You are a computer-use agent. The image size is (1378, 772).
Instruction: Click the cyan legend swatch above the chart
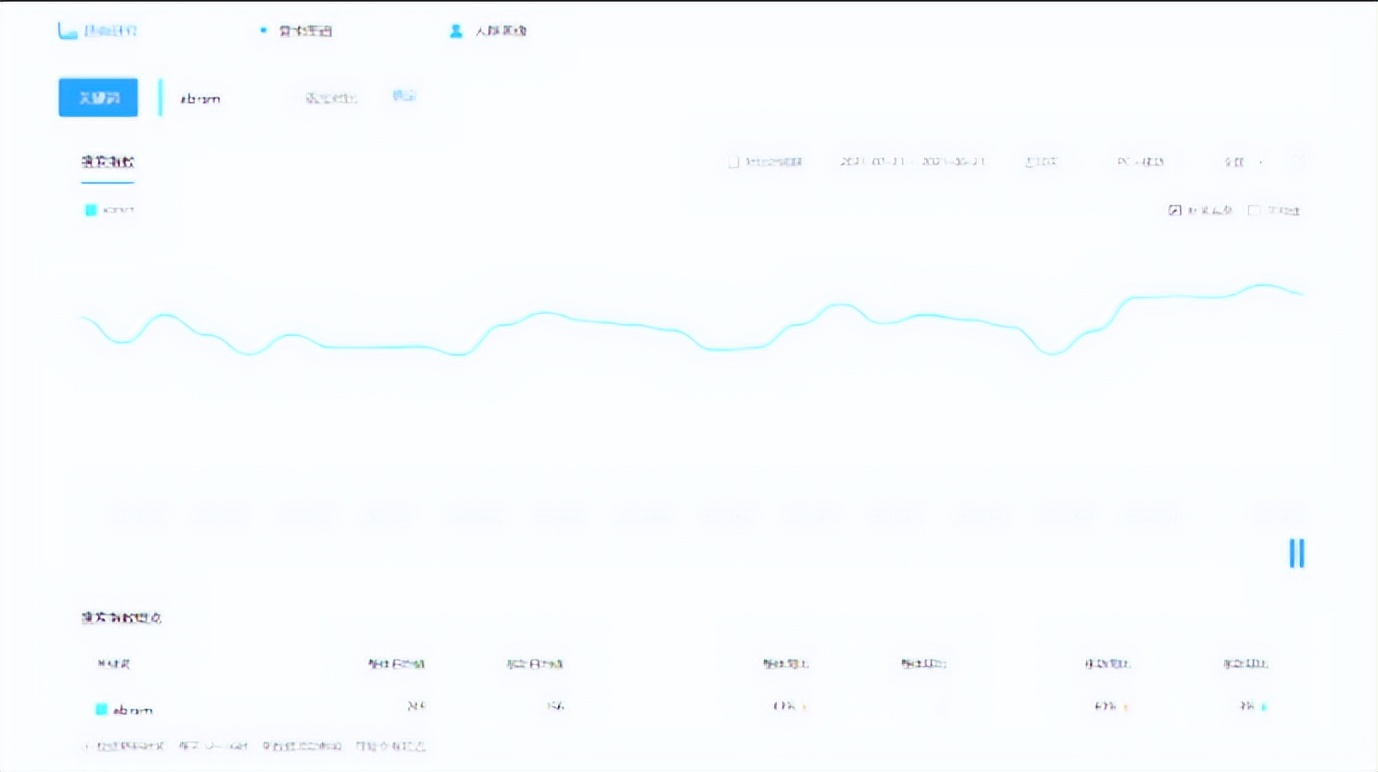[x=91, y=210]
